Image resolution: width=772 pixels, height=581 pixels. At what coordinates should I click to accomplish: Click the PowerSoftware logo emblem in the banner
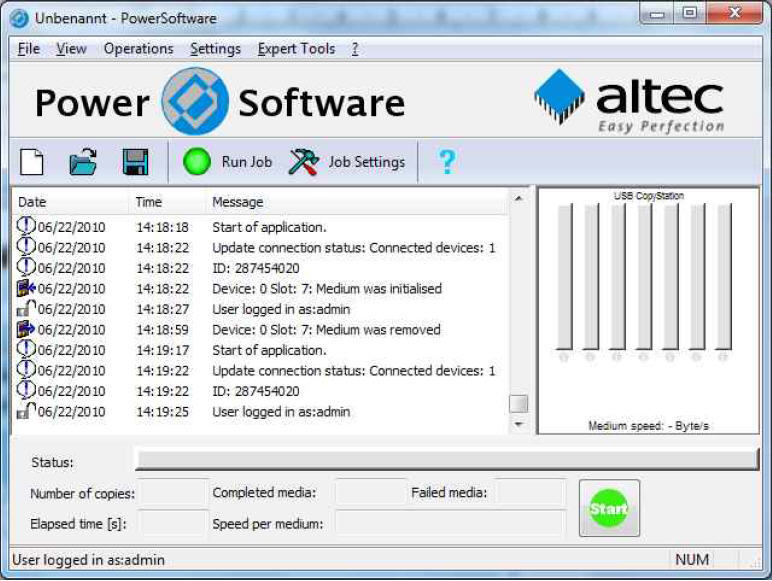coord(195,101)
